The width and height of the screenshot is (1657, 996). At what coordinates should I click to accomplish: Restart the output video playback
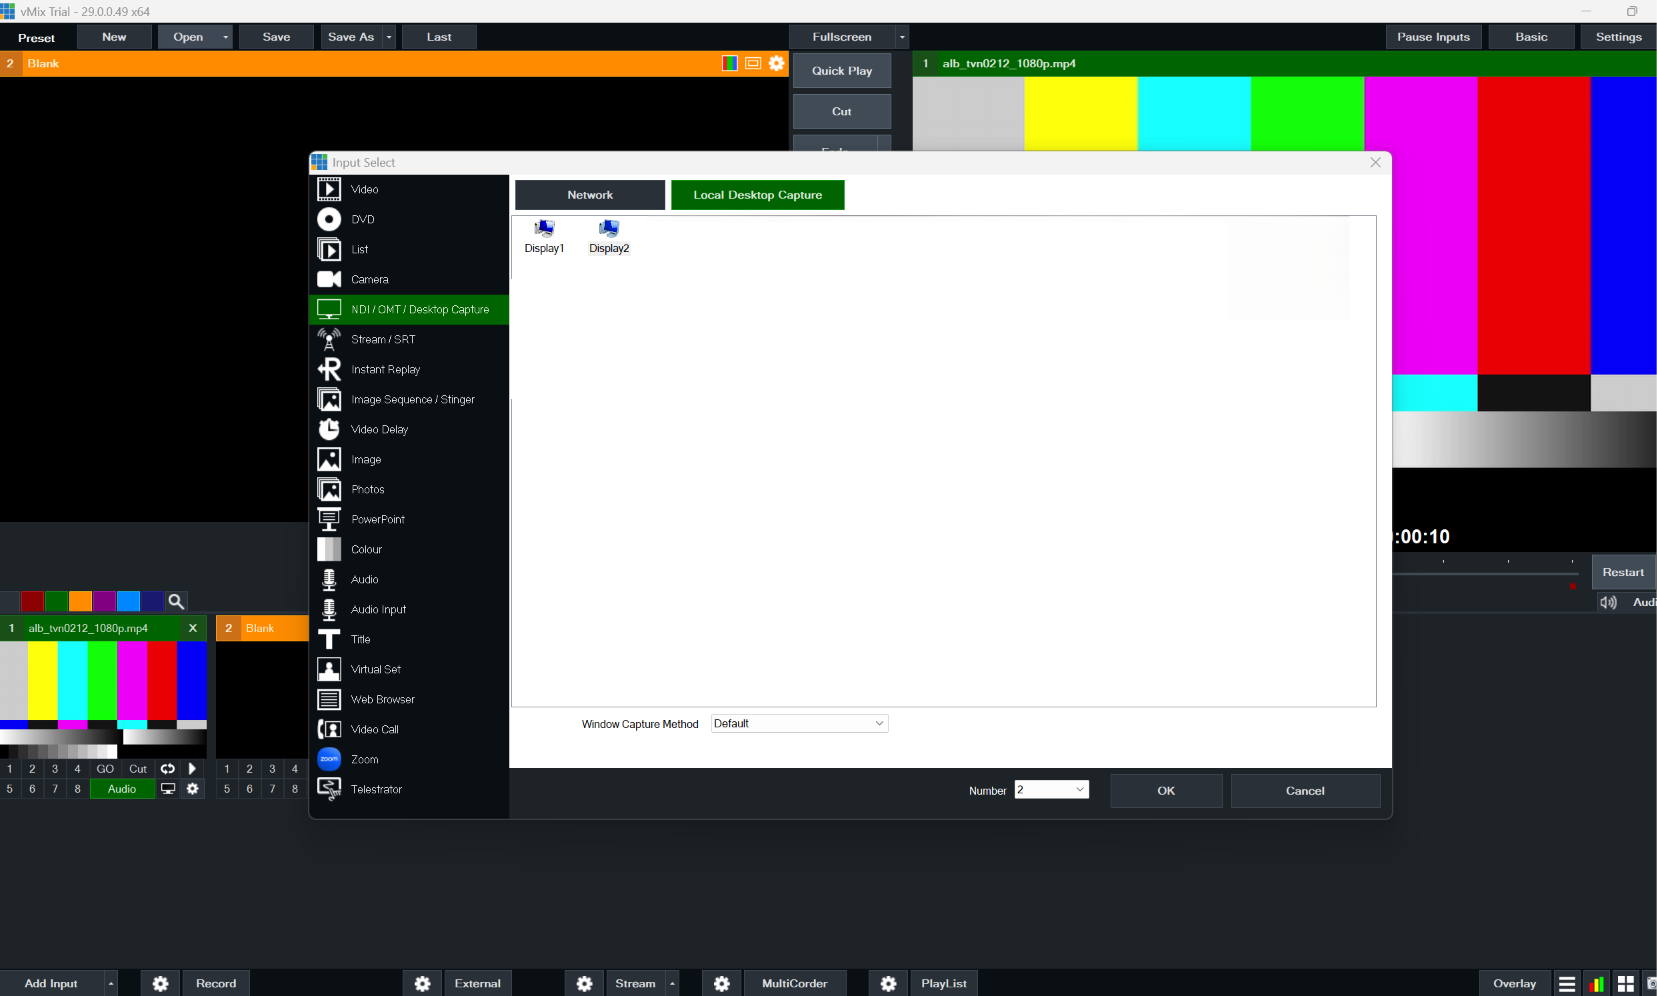tap(1622, 572)
